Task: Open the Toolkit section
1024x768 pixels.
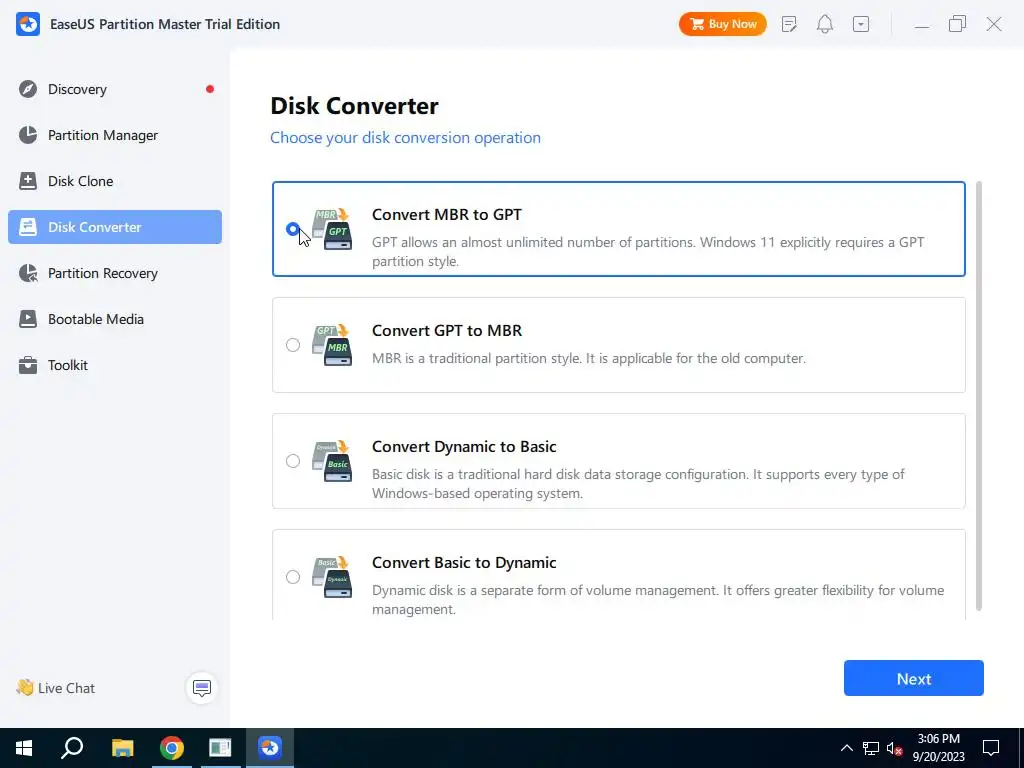Action: (115, 365)
